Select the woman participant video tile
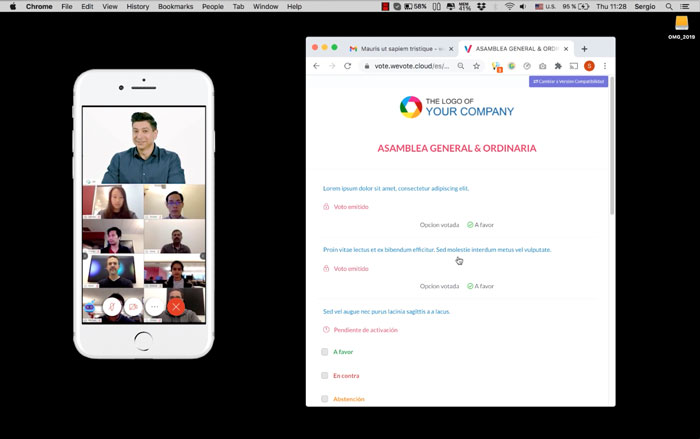Image resolution: width=700 pixels, height=439 pixels. click(113, 201)
